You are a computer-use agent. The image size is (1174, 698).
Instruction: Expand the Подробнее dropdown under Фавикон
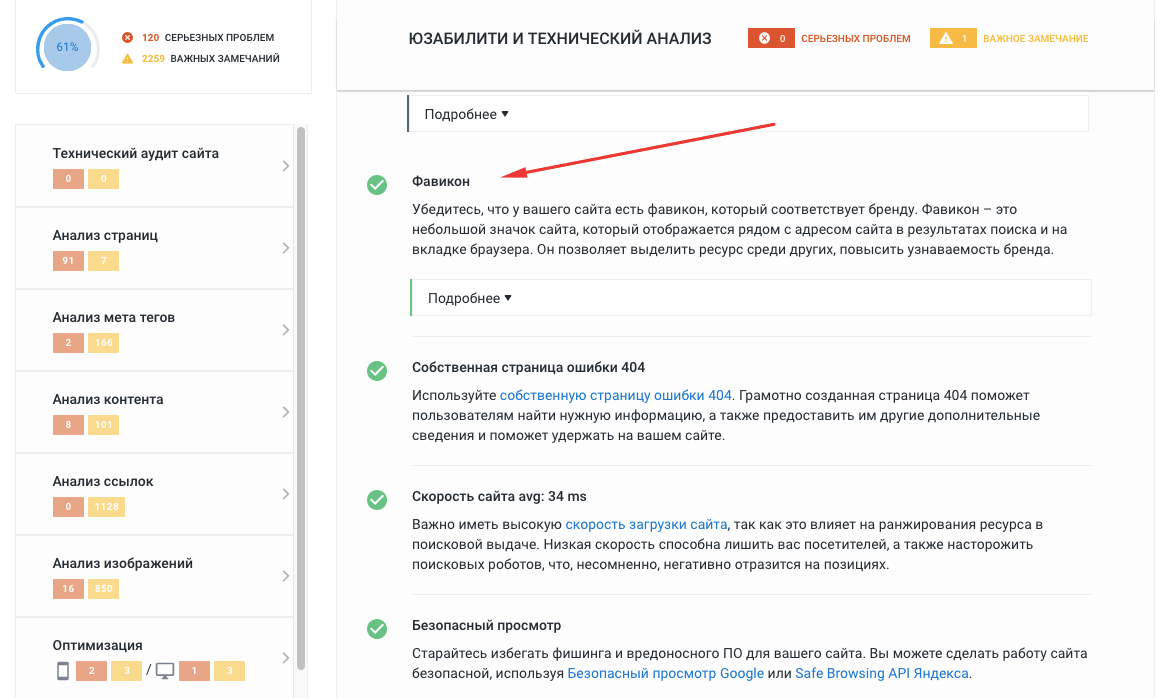coord(469,298)
